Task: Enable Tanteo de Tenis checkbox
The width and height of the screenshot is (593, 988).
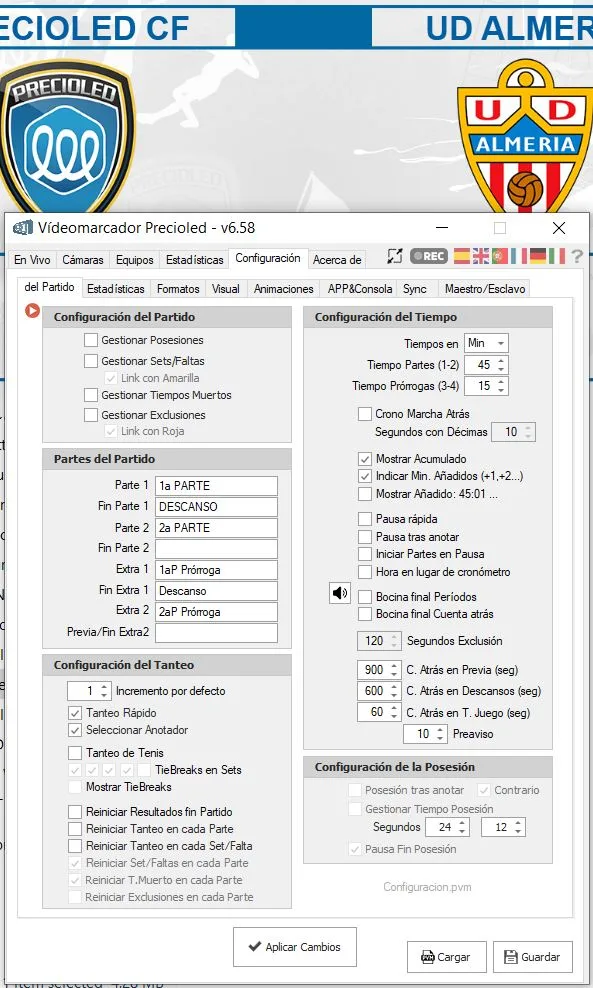Action: click(x=75, y=753)
